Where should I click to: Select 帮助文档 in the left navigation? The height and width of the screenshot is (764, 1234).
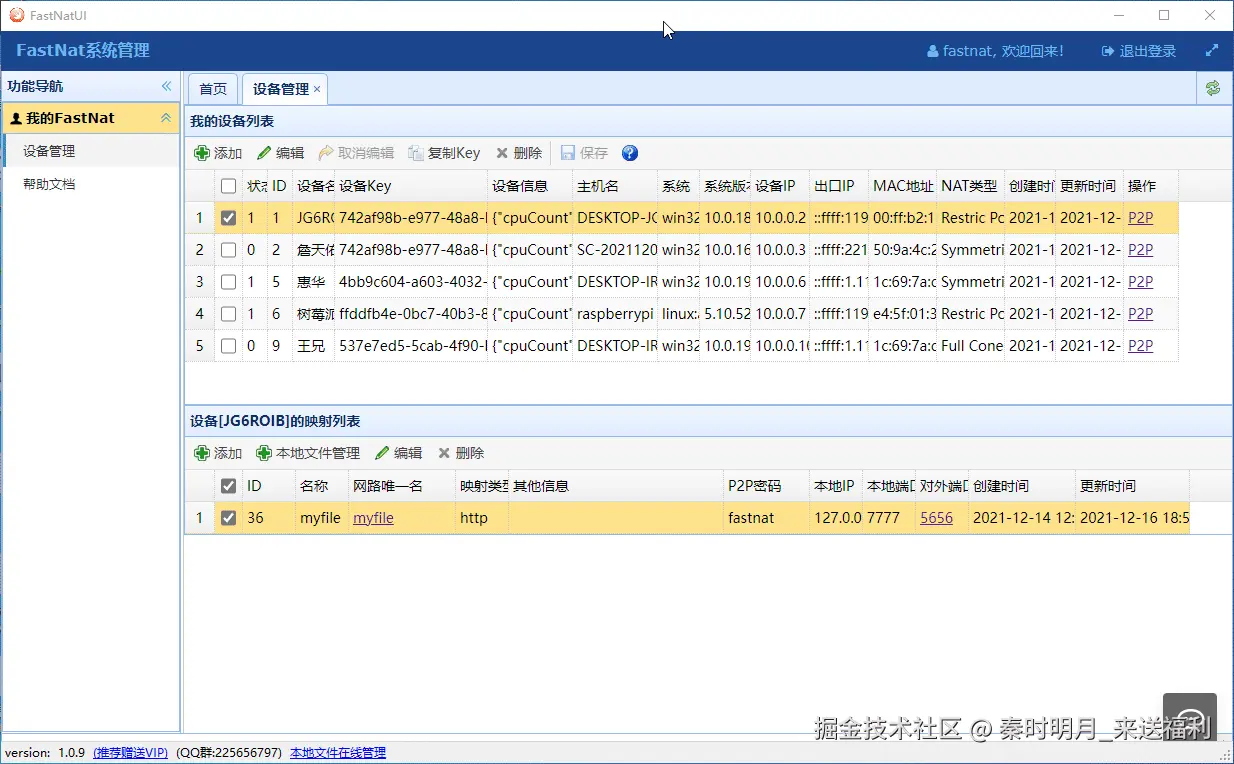52,185
